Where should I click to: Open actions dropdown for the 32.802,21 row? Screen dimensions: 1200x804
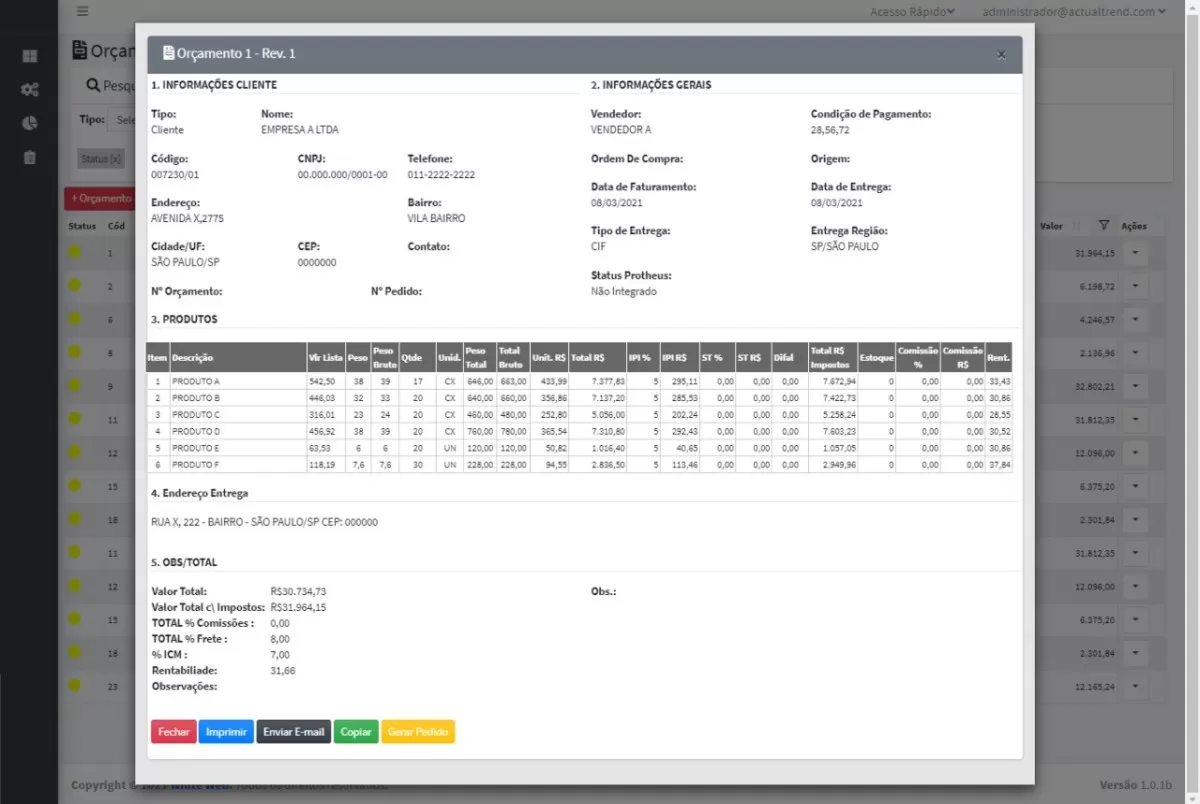tap(1136, 386)
